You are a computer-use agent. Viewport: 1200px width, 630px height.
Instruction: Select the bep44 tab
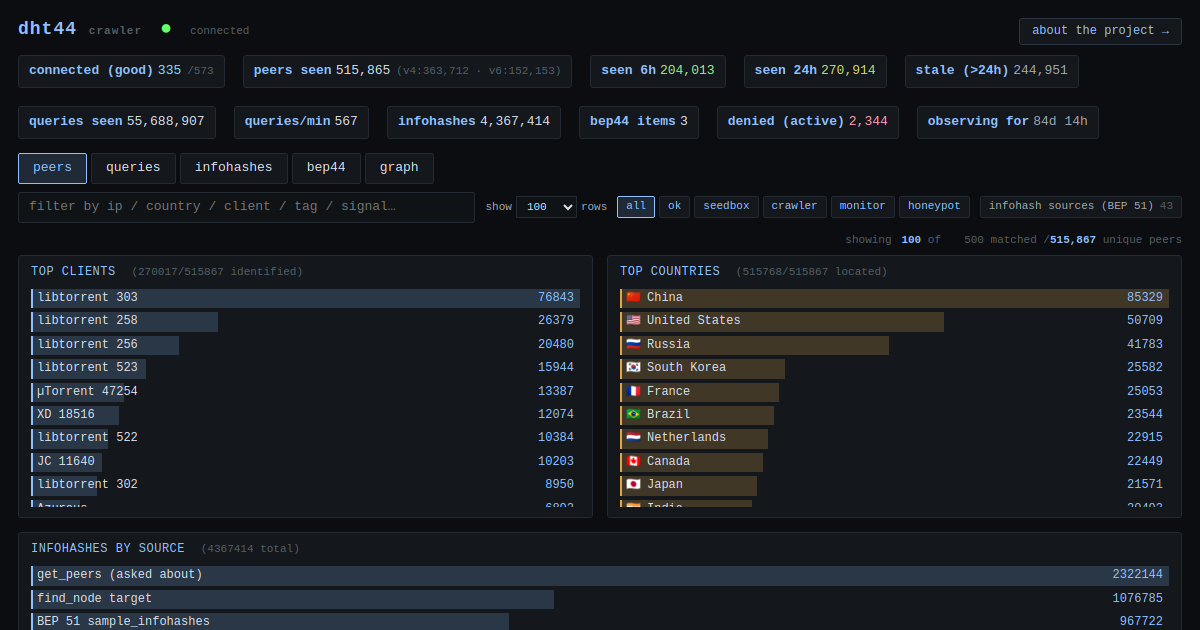click(x=326, y=168)
